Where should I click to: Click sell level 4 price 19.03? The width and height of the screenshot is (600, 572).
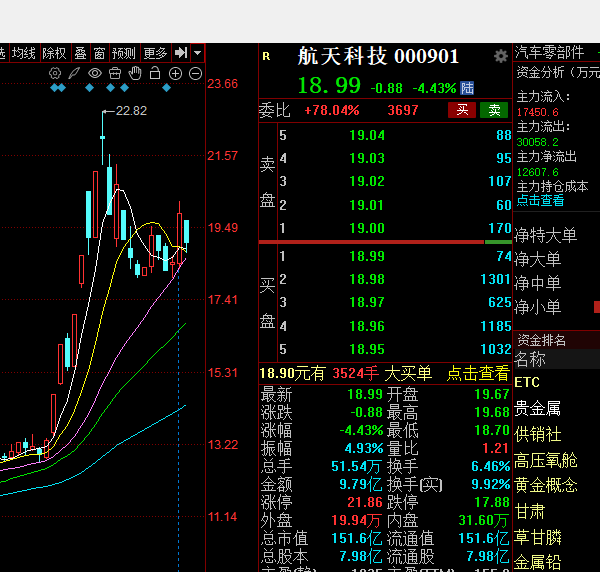coord(367,158)
